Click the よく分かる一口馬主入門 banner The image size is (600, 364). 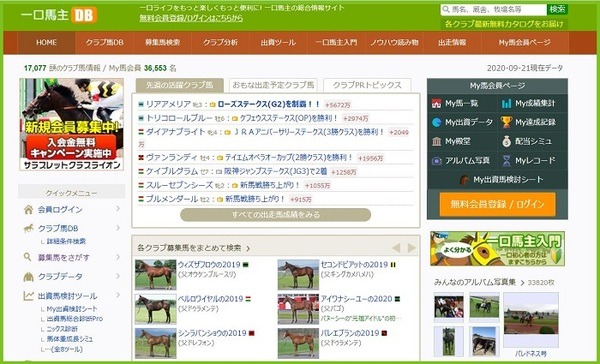497,248
